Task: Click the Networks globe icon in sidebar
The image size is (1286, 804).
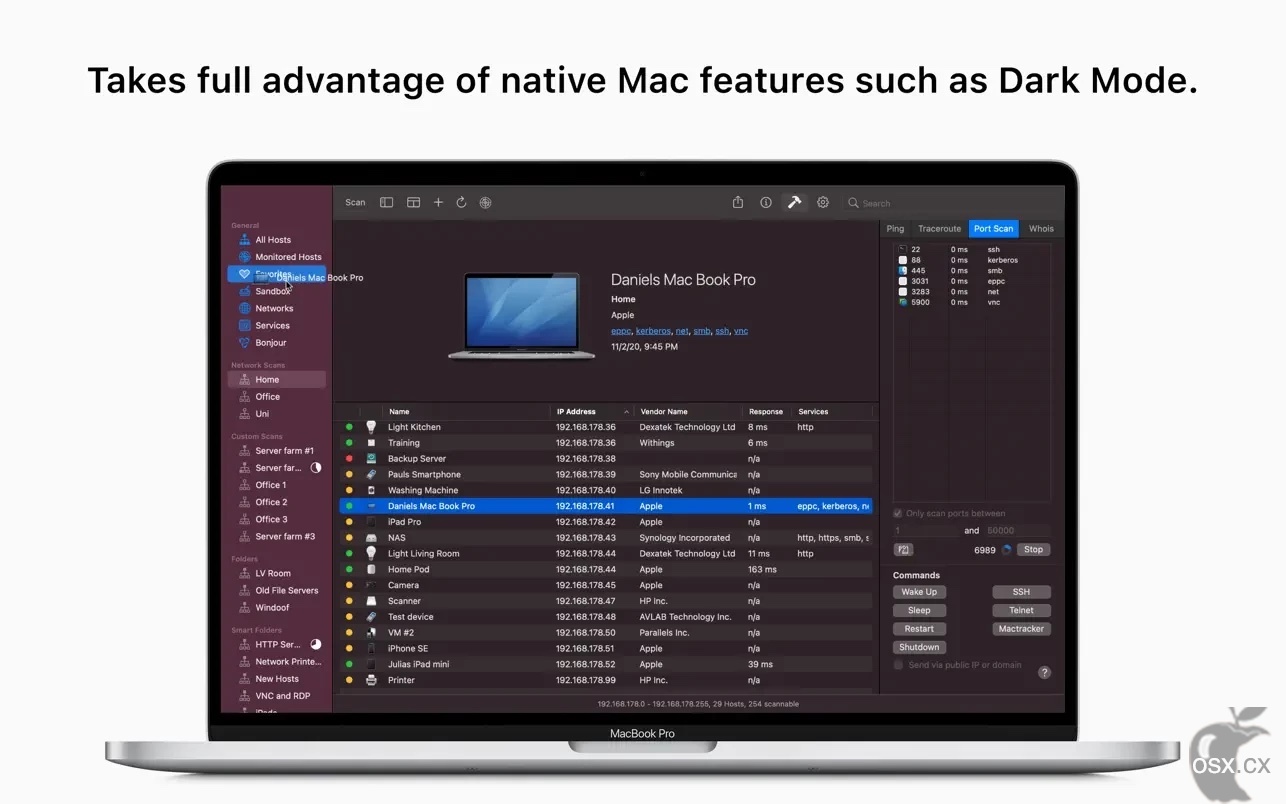Action: click(x=244, y=308)
